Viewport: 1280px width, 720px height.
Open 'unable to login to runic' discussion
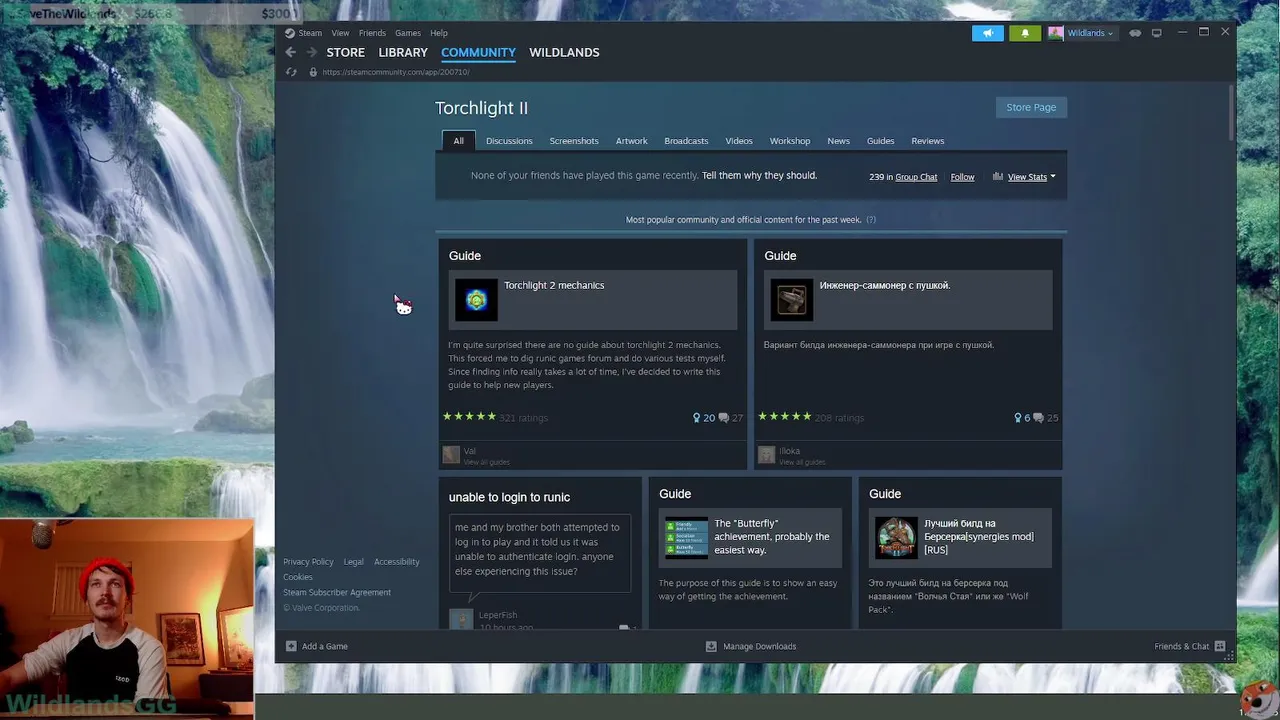509,497
